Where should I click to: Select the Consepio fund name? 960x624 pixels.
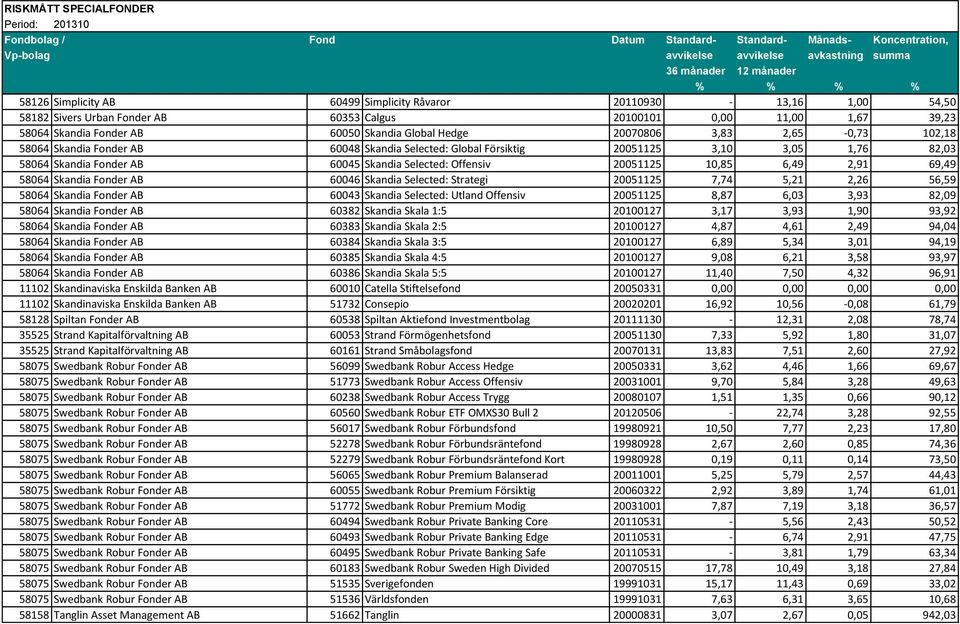(386, 304)
